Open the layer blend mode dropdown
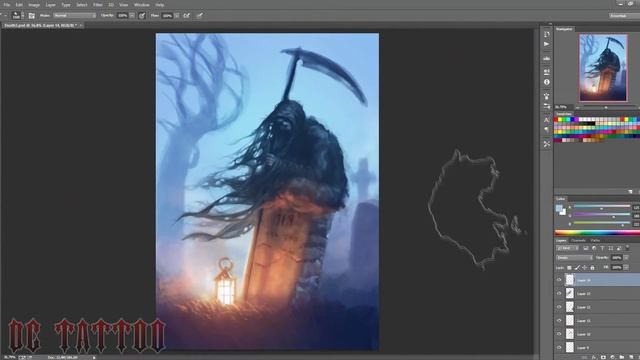 pyautogui.click(x=574, y=258)
